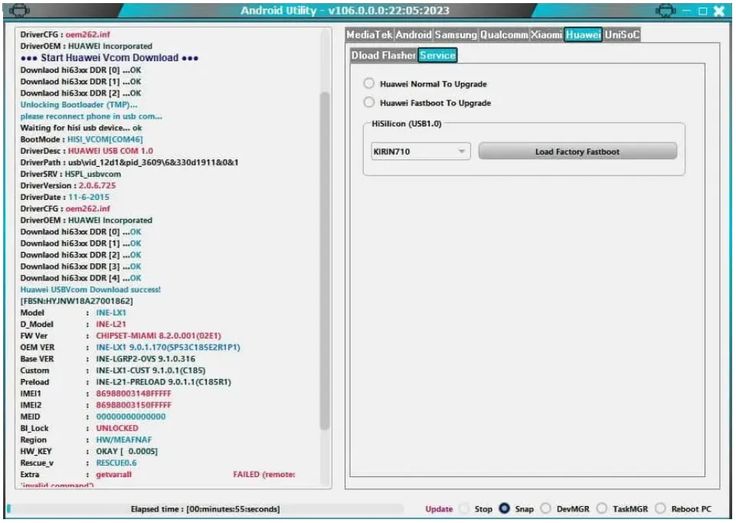Click the Update link
The height and width of the screenshot is (523, 736).
[x=439, y=509]
